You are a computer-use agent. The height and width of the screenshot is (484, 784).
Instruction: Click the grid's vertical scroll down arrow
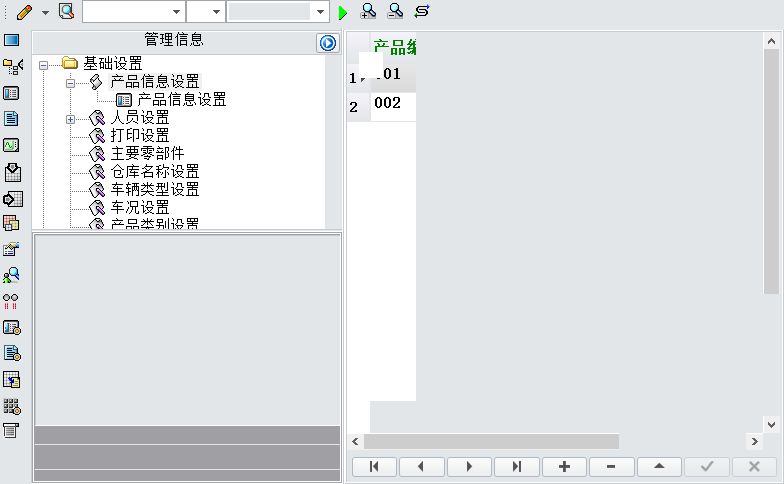point(772,424)
